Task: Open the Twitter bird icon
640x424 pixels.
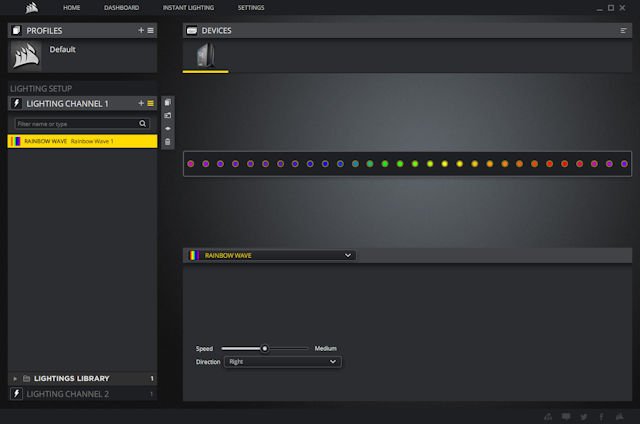Action: pyautogui.click(x=584, y=417)
